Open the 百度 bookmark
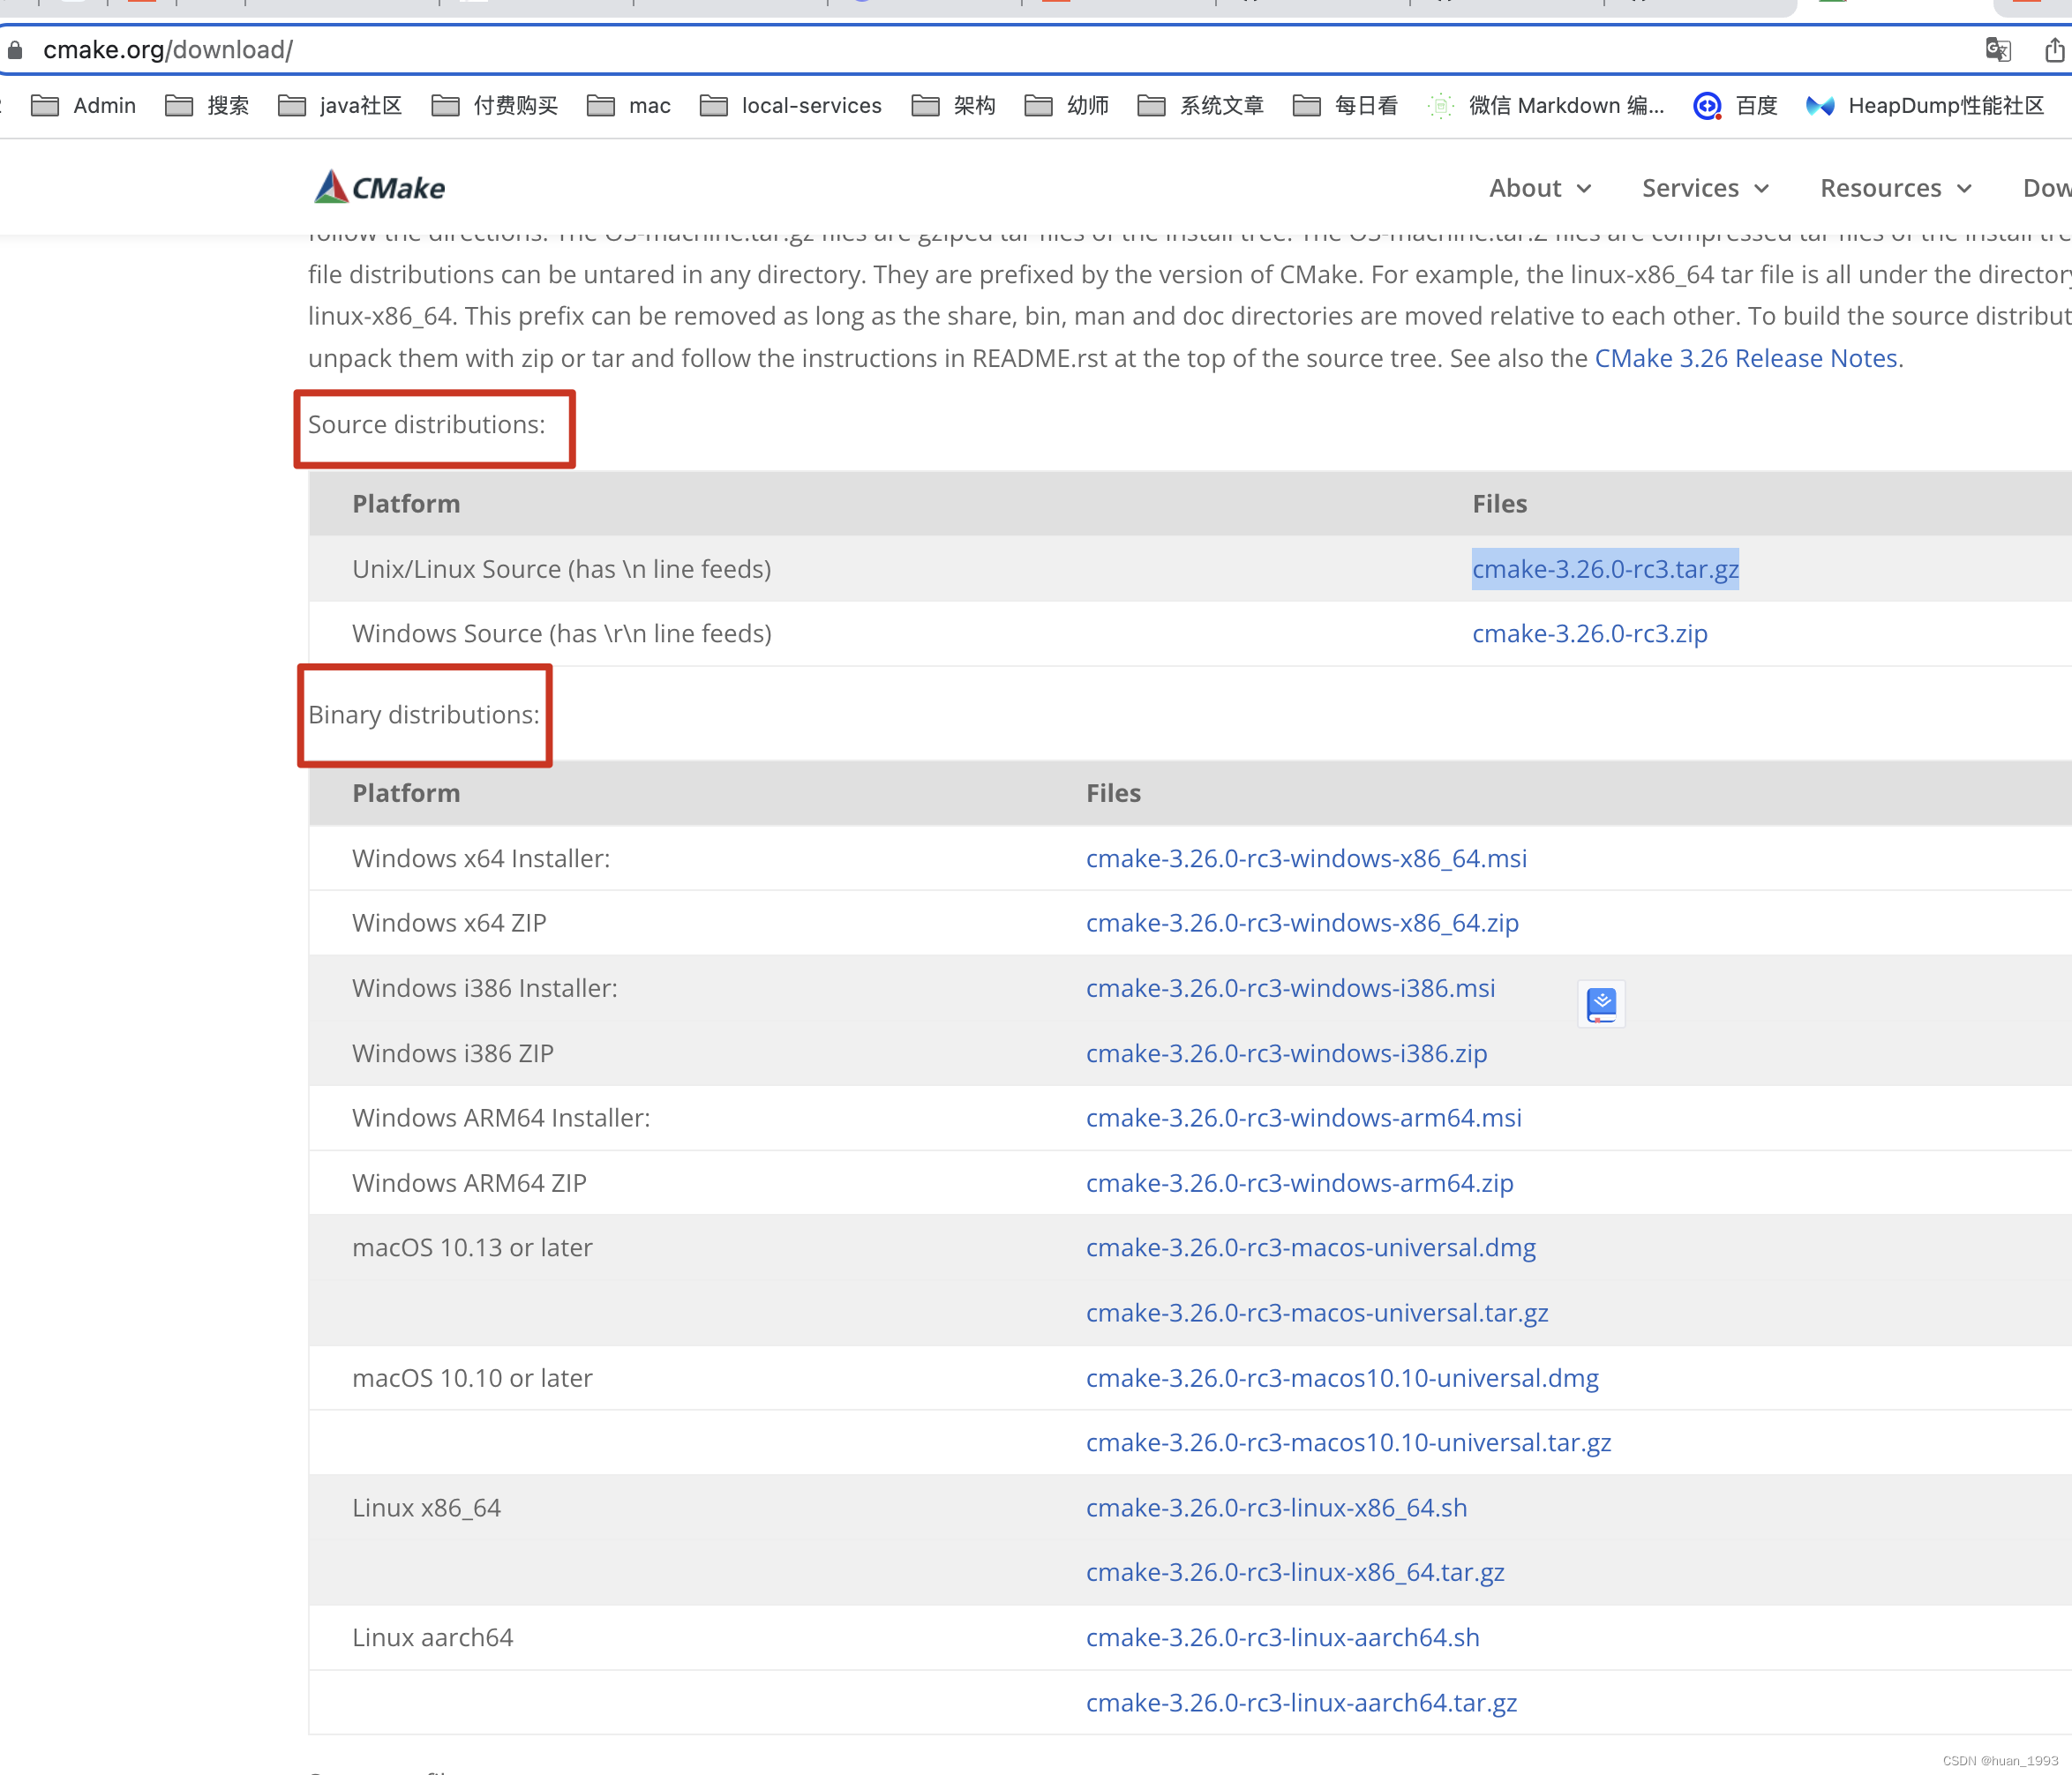Screen dimensions: 2072x1775 (x=1735, y=105)
